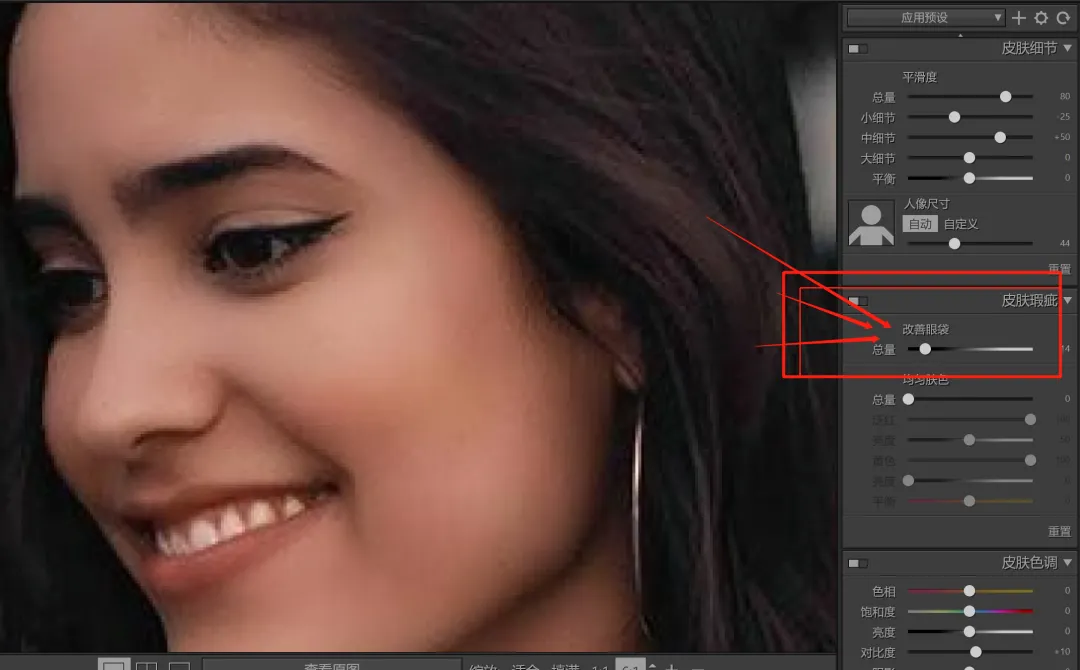This screenshot has height=670, width=1080.
Task: Toggle the 皮肤瑕疵 section on/off switch
Action: (x=858, y=300)
